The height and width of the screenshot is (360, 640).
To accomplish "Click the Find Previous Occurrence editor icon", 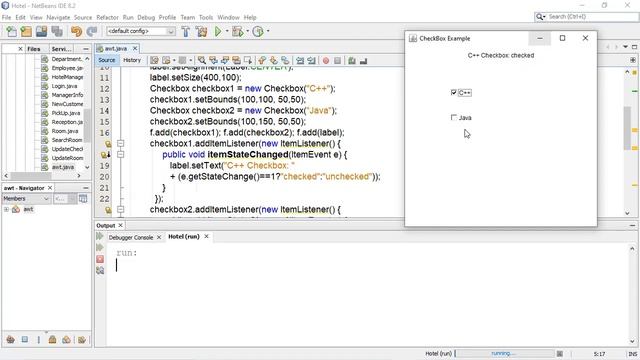I will click(x=213, y=60).
